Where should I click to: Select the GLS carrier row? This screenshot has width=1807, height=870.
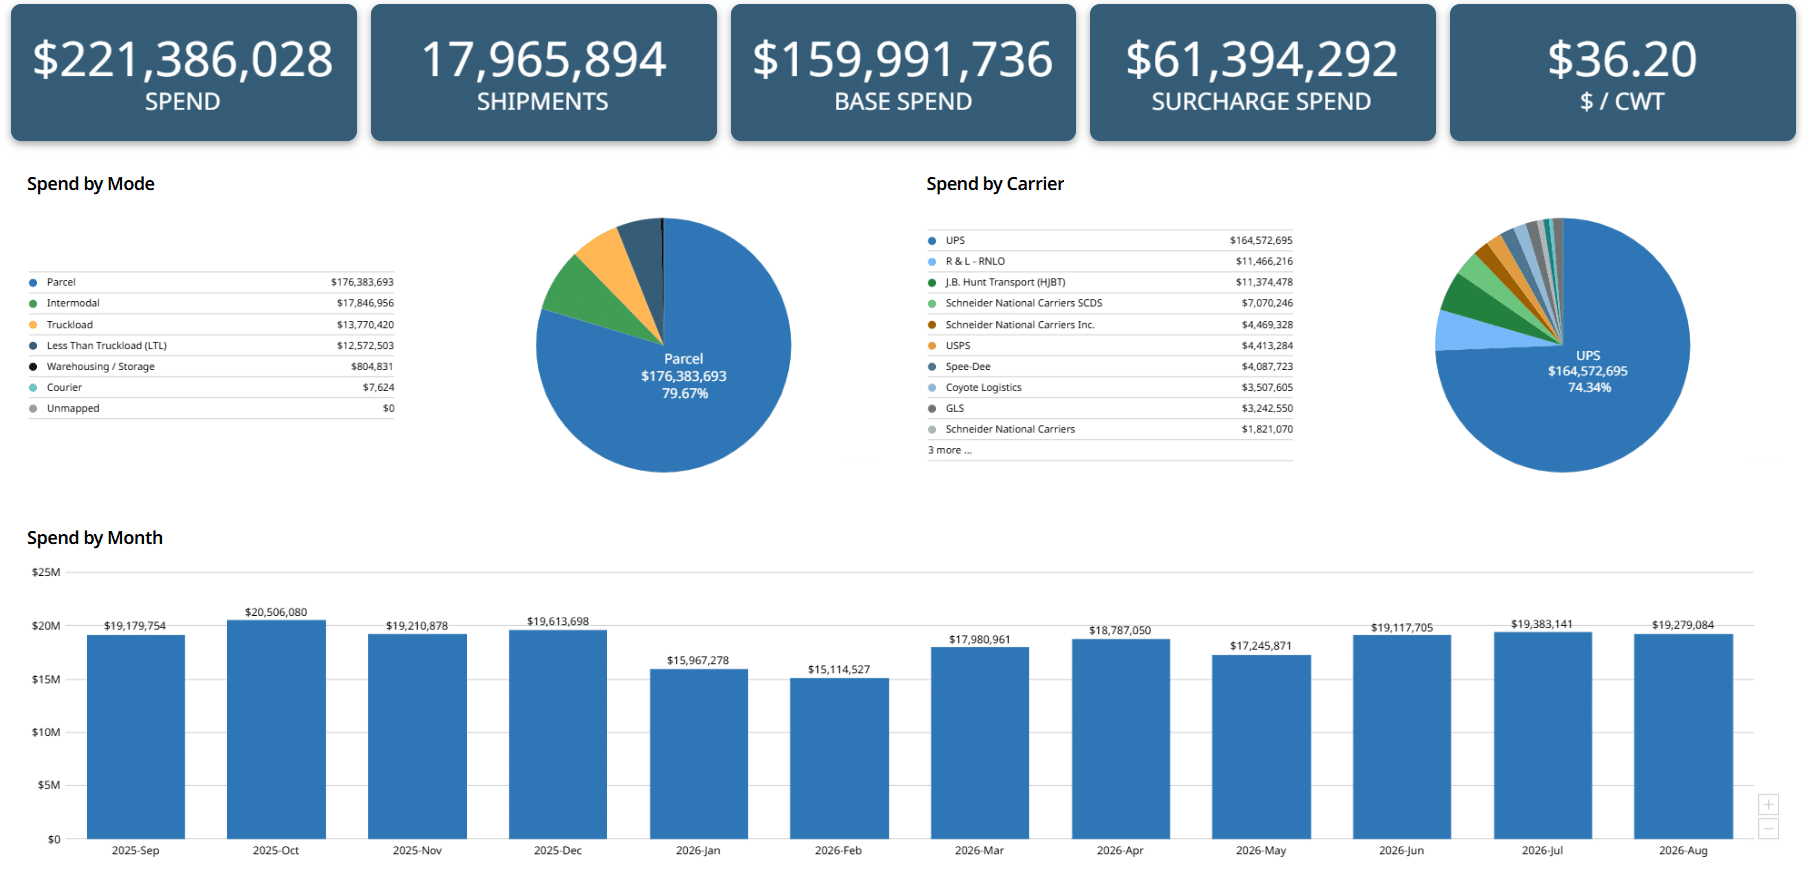[x=1110, y=408]
